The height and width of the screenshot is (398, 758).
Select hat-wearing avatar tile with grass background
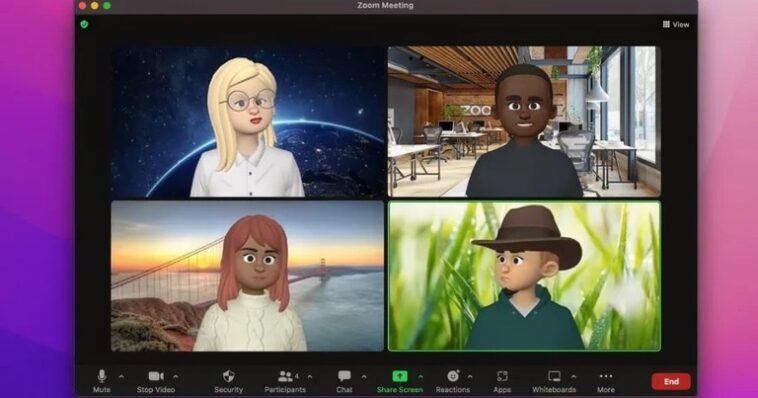coord(525,276)
